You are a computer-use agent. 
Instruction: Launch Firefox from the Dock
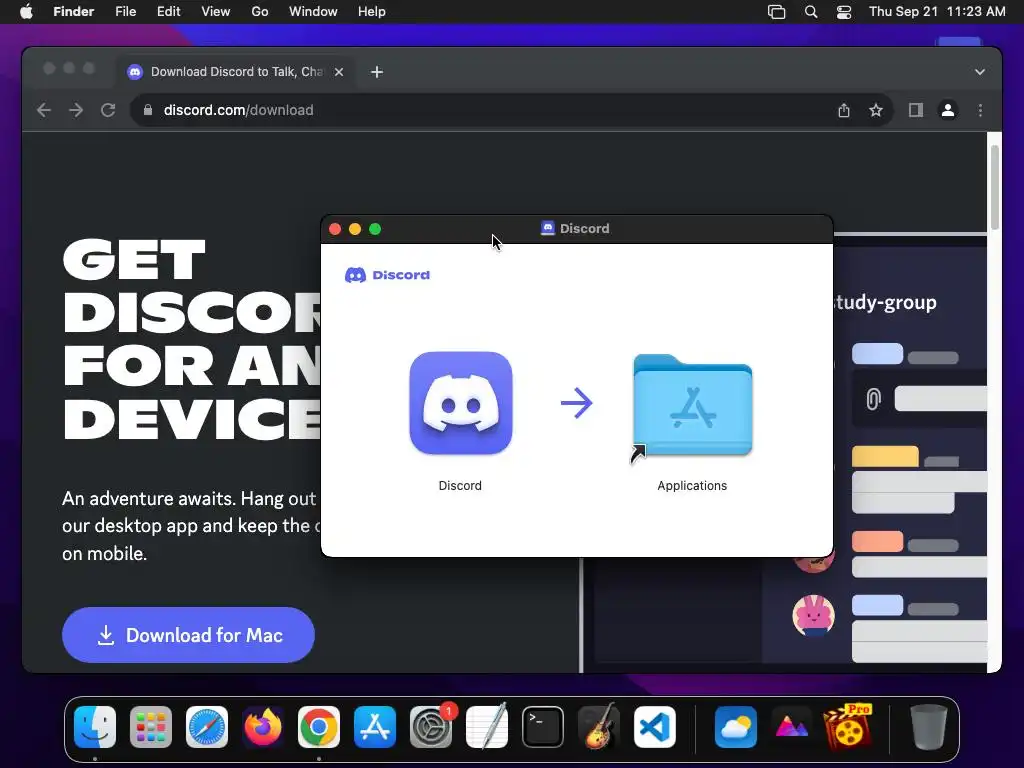[x=263, y=727]
